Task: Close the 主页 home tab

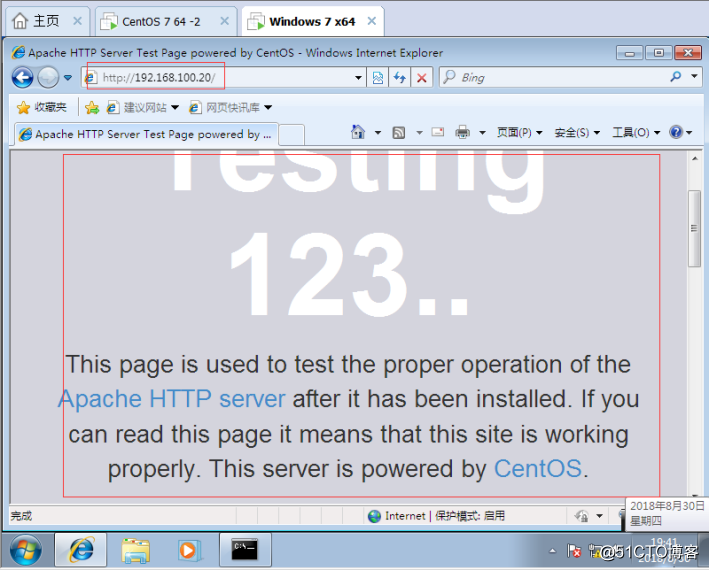Action: 77,21
